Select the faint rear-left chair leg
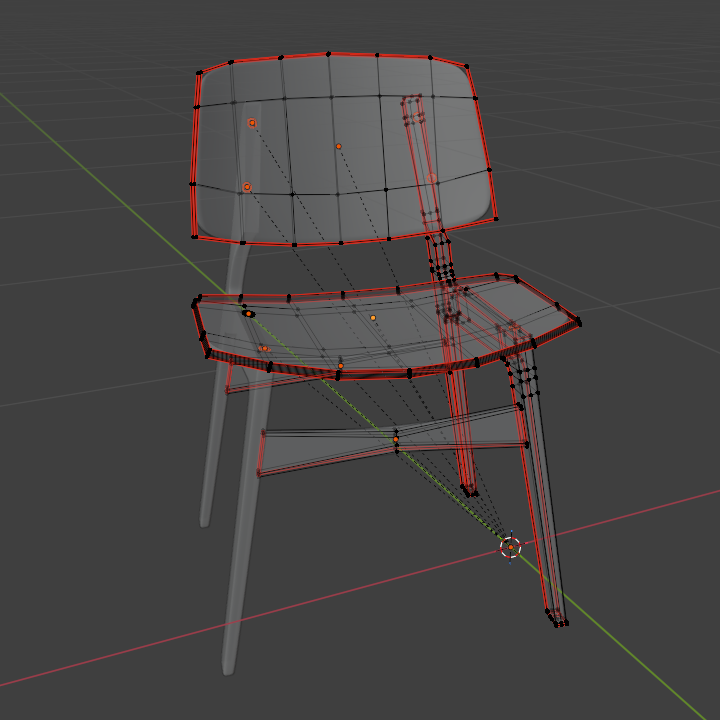 tap(211, 450)
